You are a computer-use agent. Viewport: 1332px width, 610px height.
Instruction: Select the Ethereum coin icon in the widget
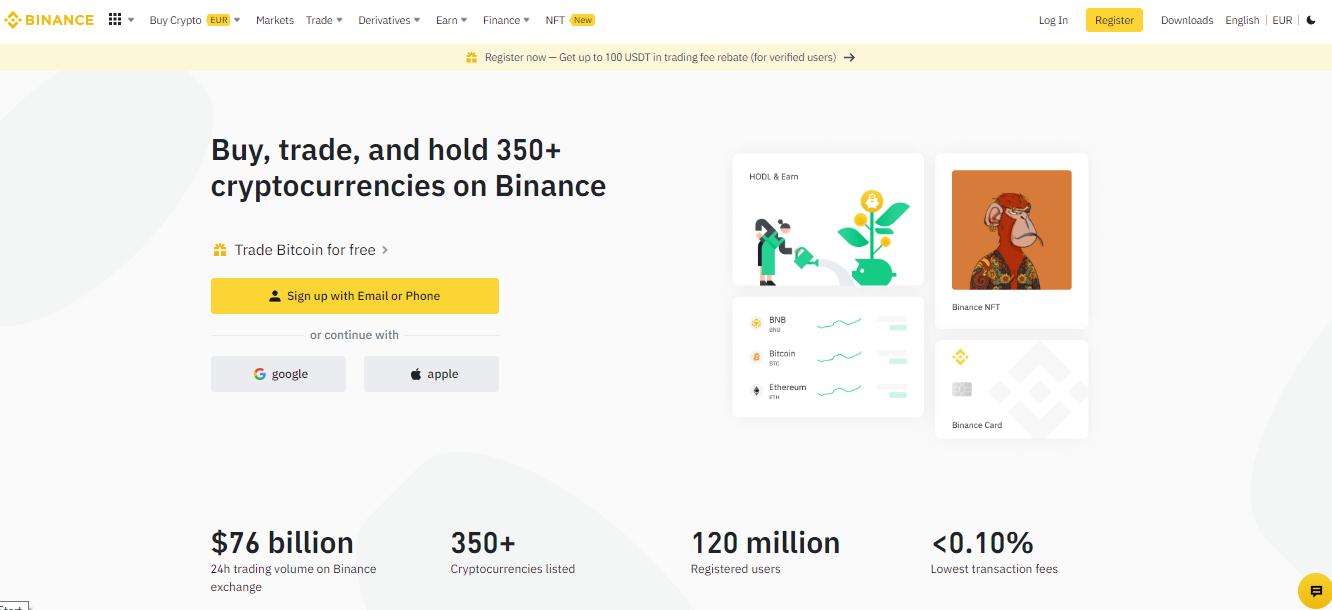(x=755, y=389)
